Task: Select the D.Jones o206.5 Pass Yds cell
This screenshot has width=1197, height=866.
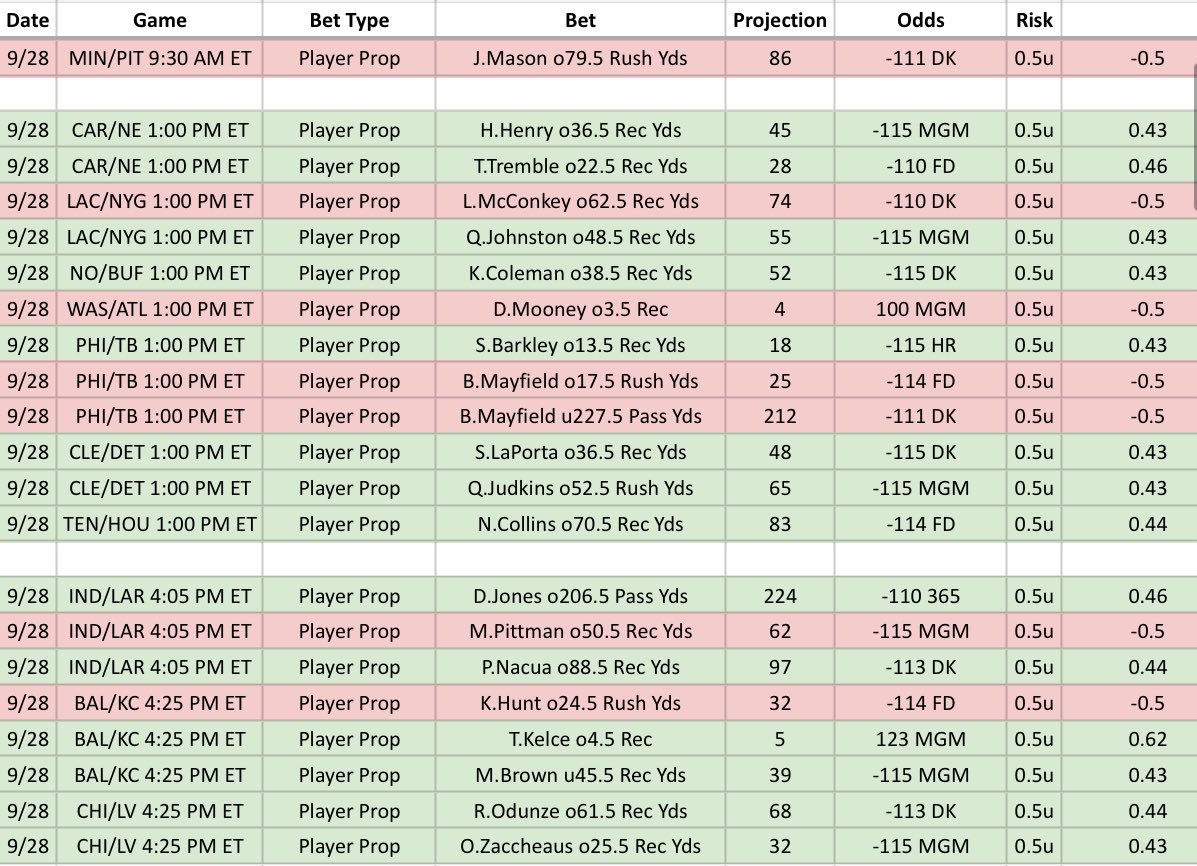Action: [580, 596]
